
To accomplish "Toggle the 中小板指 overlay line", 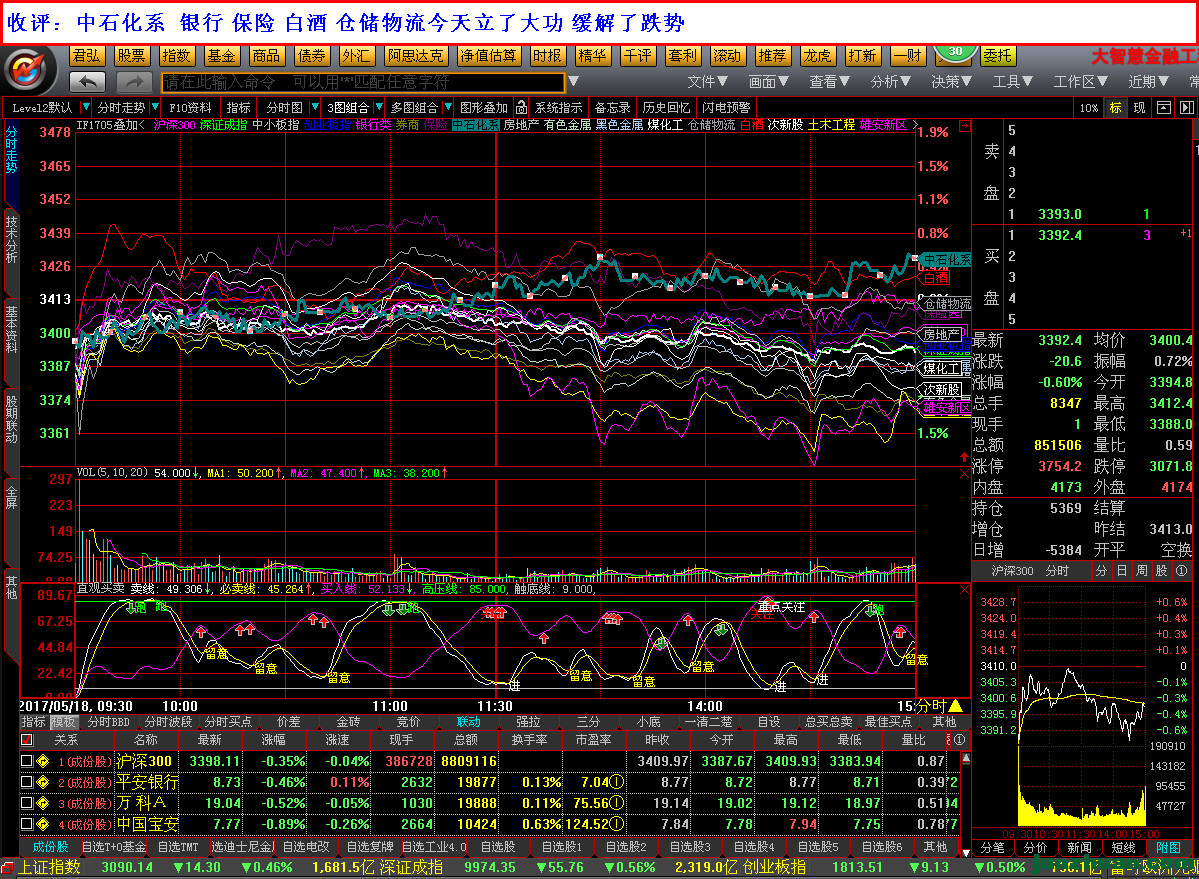I will pyautogui.click(x=275, y=125).
